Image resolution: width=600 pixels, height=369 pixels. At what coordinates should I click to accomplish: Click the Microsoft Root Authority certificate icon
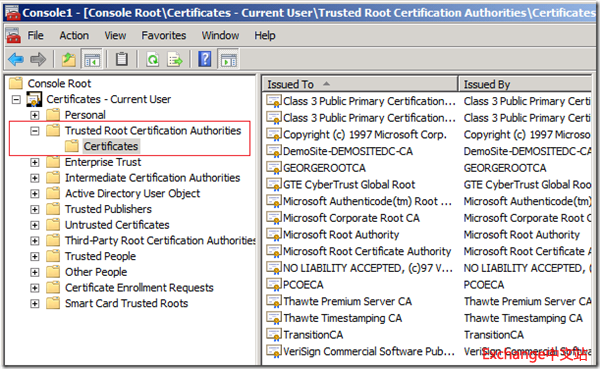pyautogui.click(x=274, y=234)
